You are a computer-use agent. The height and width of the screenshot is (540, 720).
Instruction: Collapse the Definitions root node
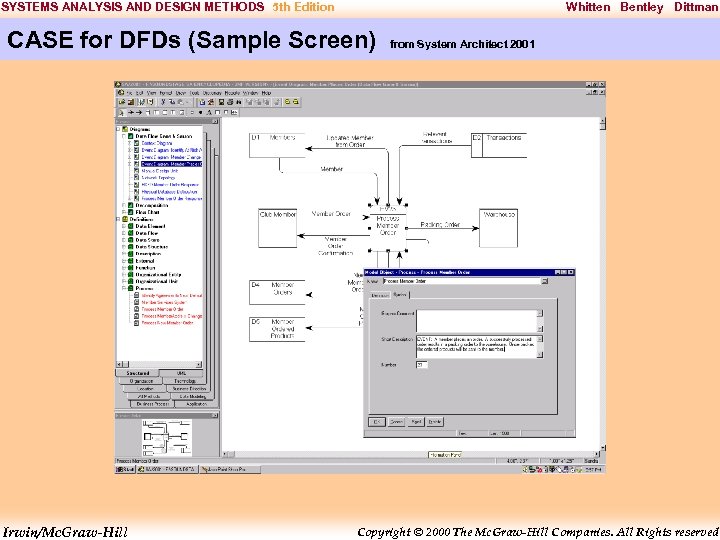tap(118, 219)
